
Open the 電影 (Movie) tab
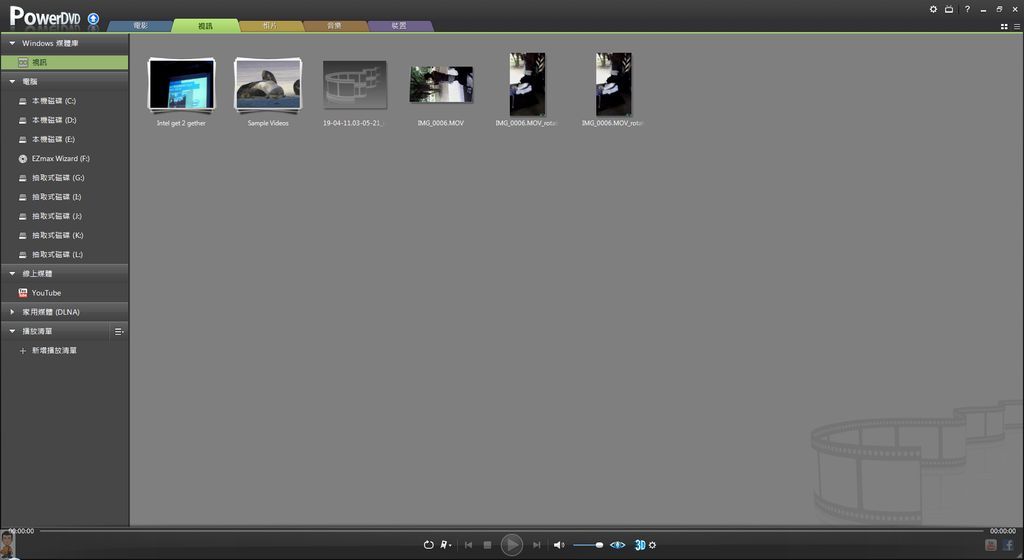click(x=140, y=25)
